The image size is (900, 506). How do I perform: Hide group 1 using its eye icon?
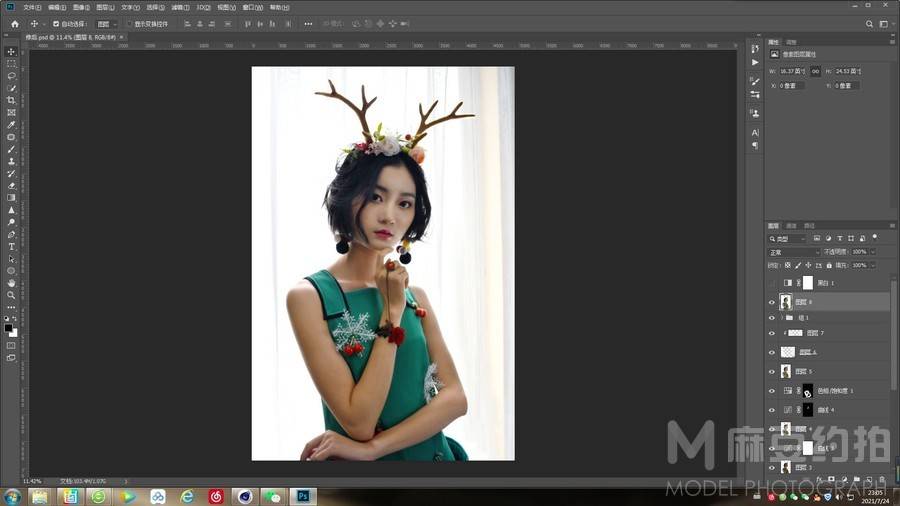(x=772, y=318)
